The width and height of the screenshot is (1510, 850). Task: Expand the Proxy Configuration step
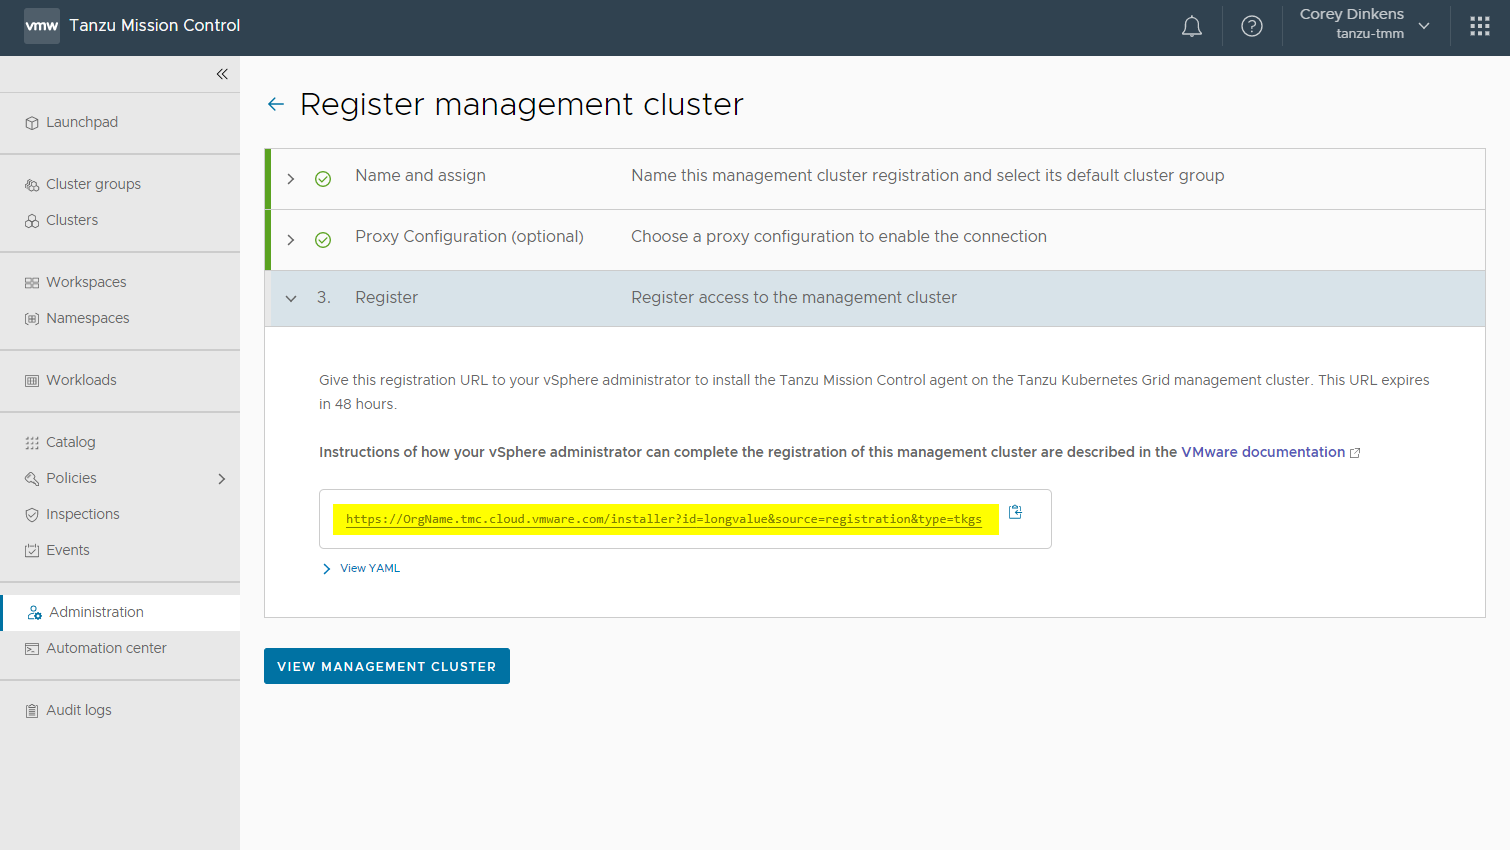tap(291, 240)
